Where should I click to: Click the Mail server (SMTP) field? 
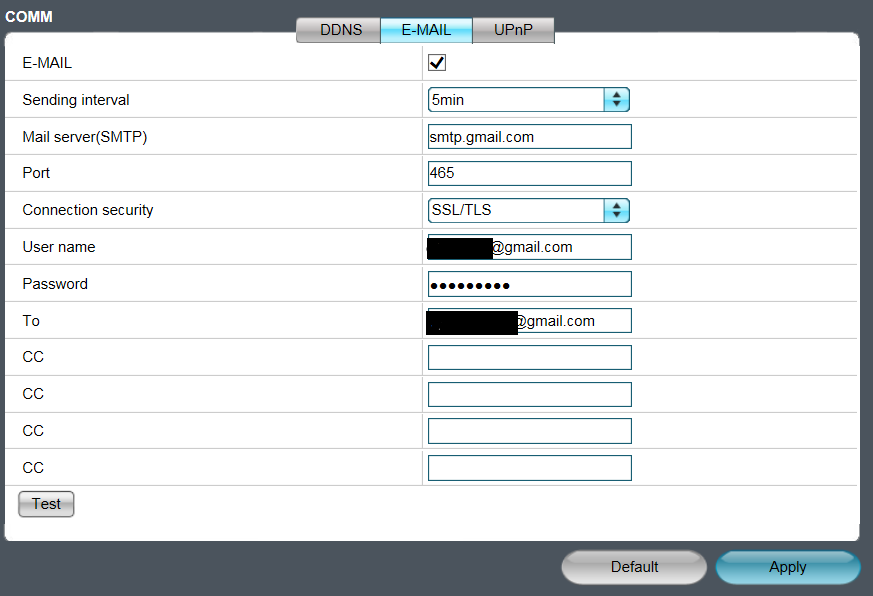(x=529, y=137)
